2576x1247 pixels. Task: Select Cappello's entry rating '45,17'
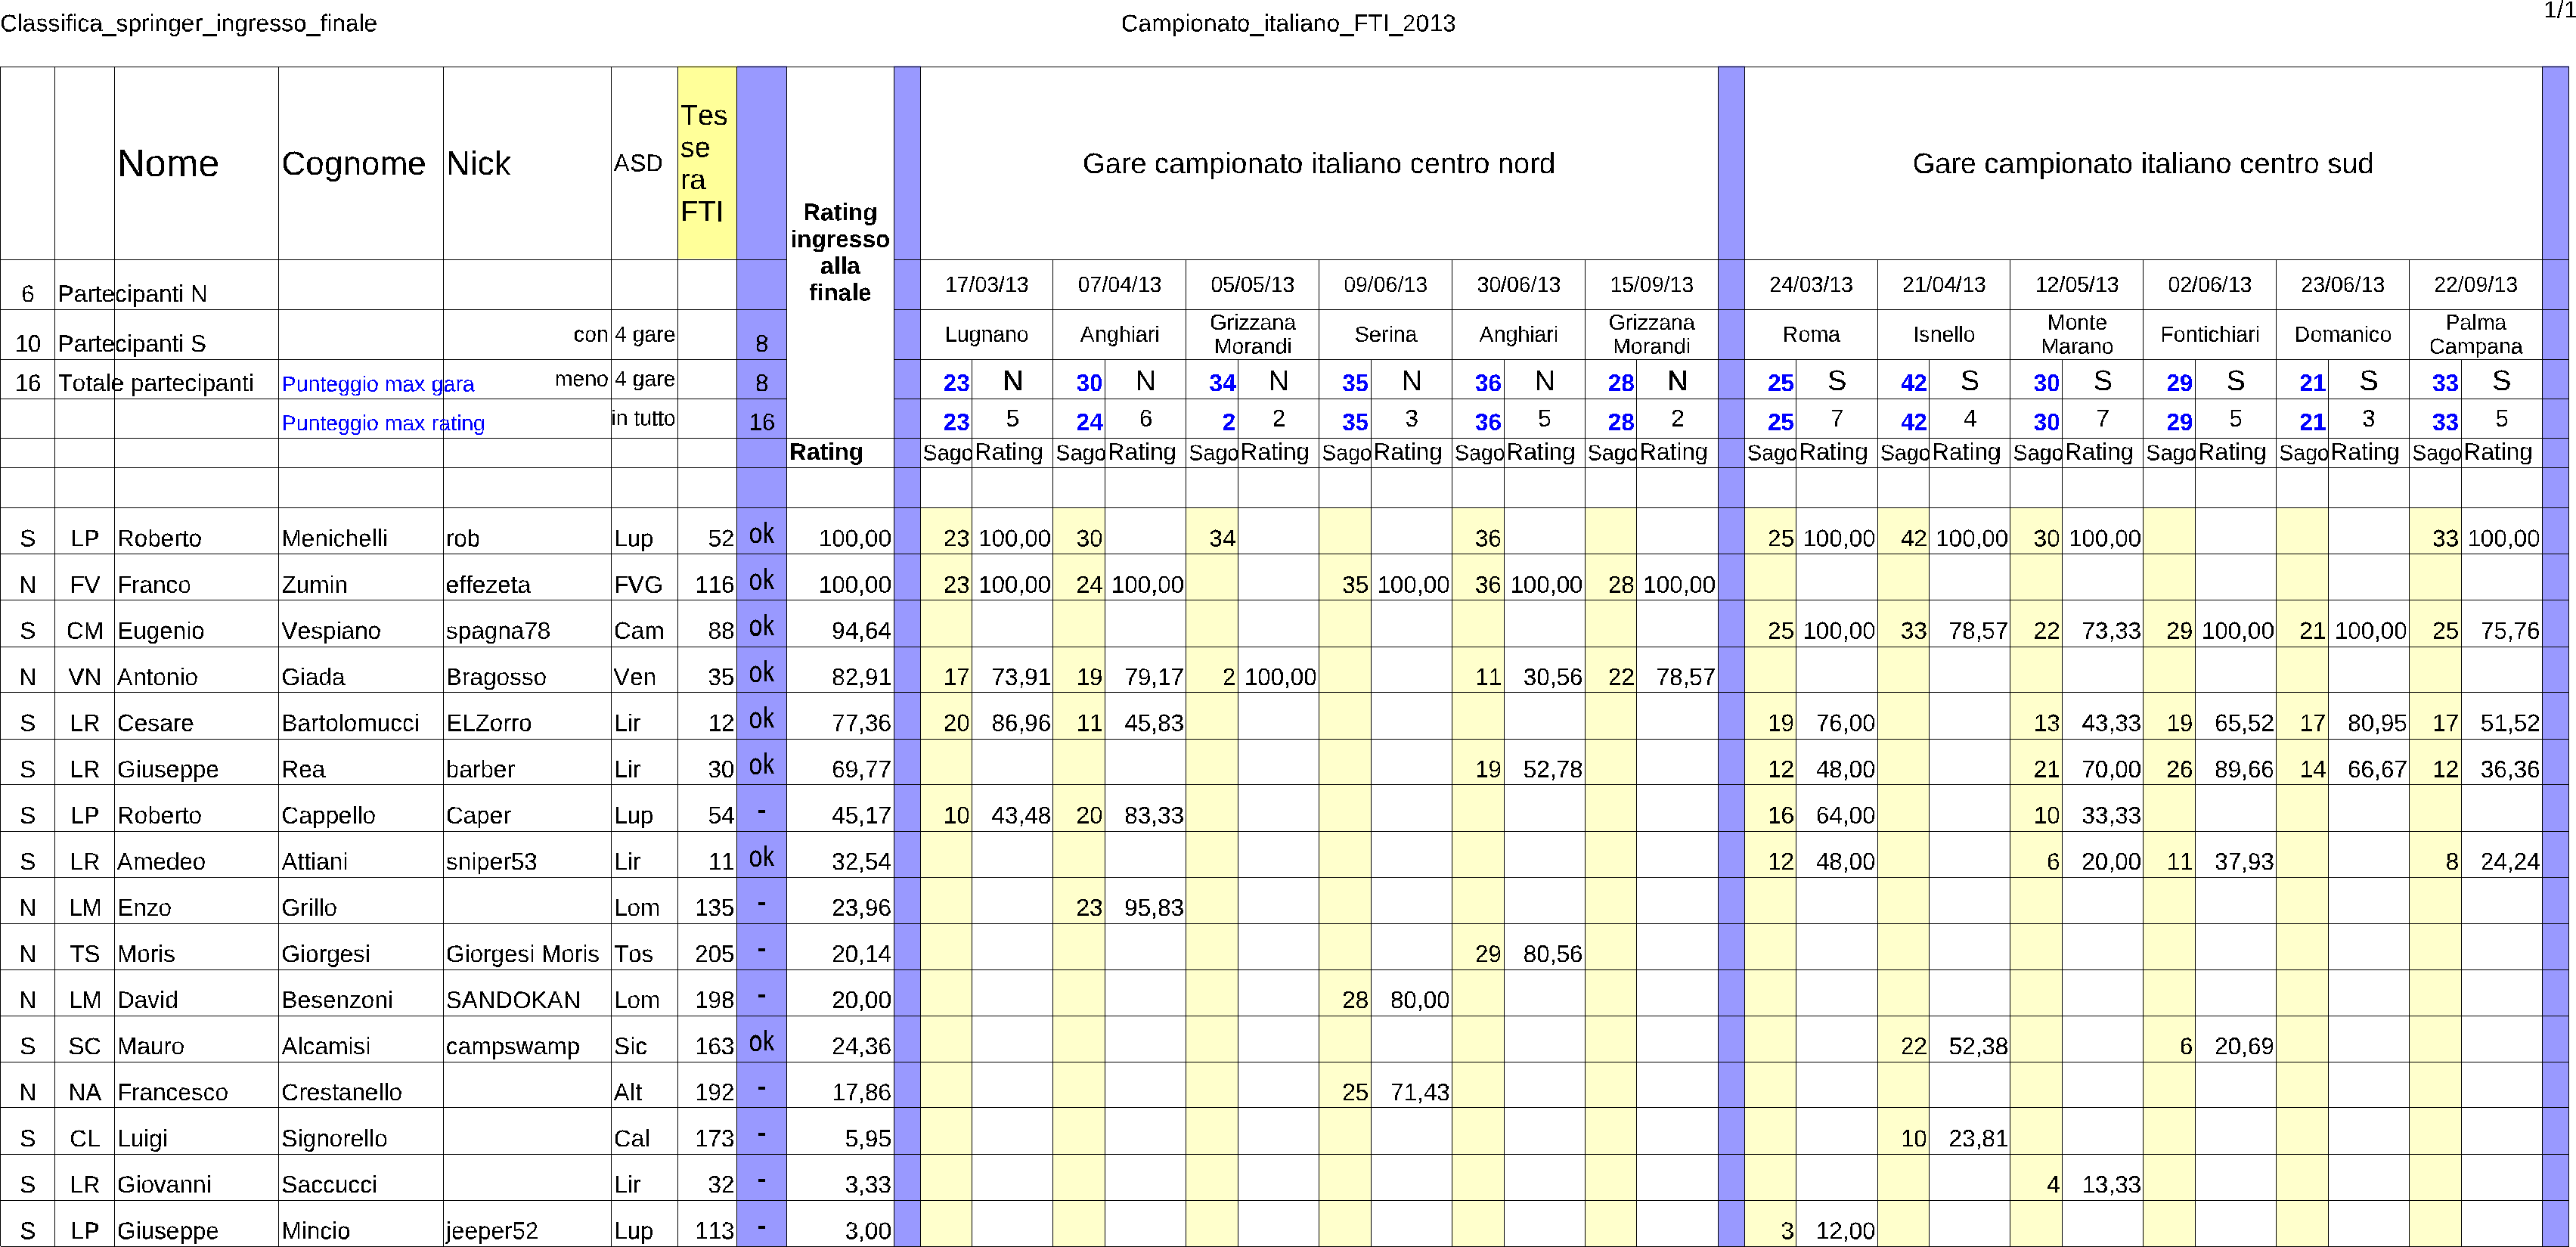click(x=861, y=815)
